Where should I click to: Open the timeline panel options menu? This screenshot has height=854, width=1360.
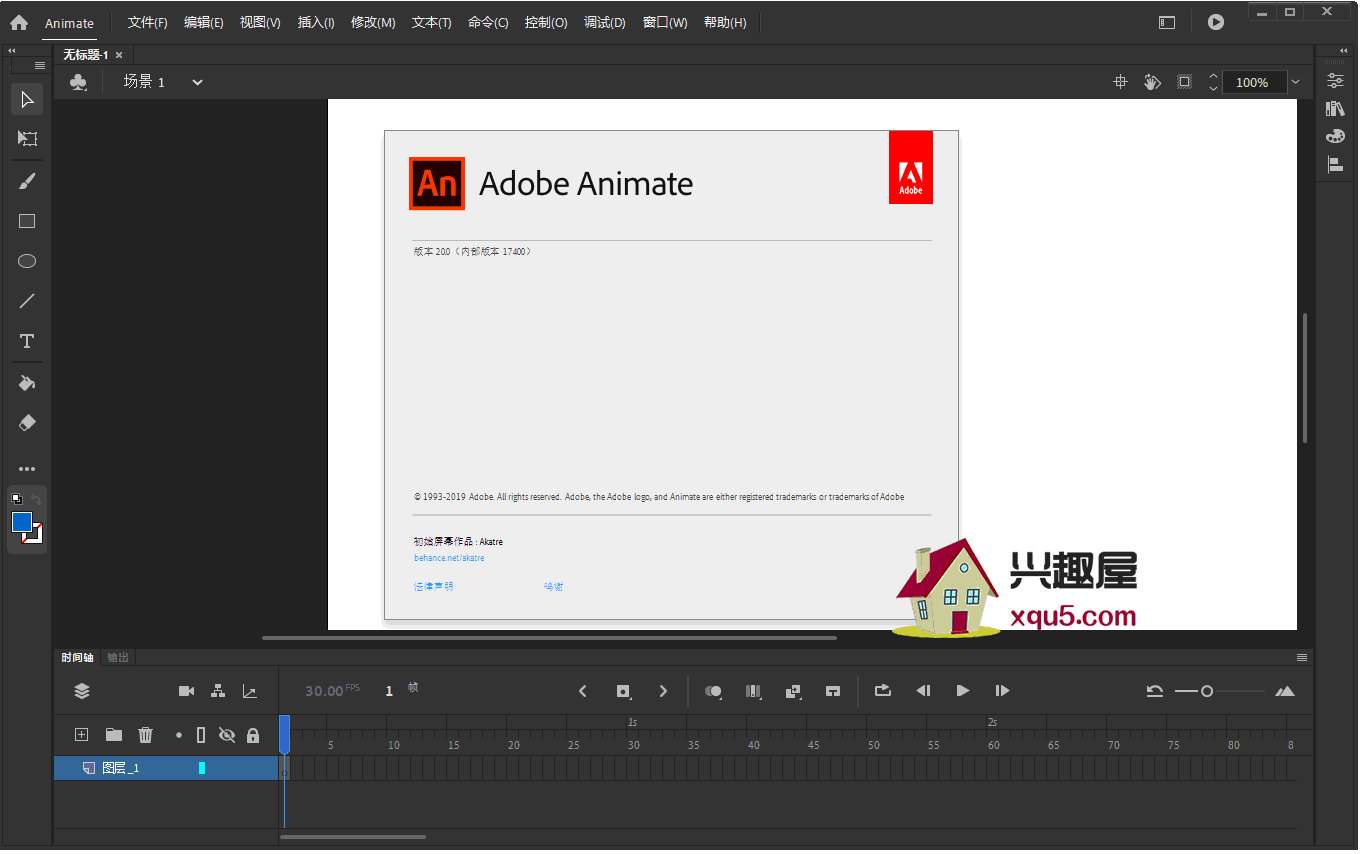(x=1302, y=657)
